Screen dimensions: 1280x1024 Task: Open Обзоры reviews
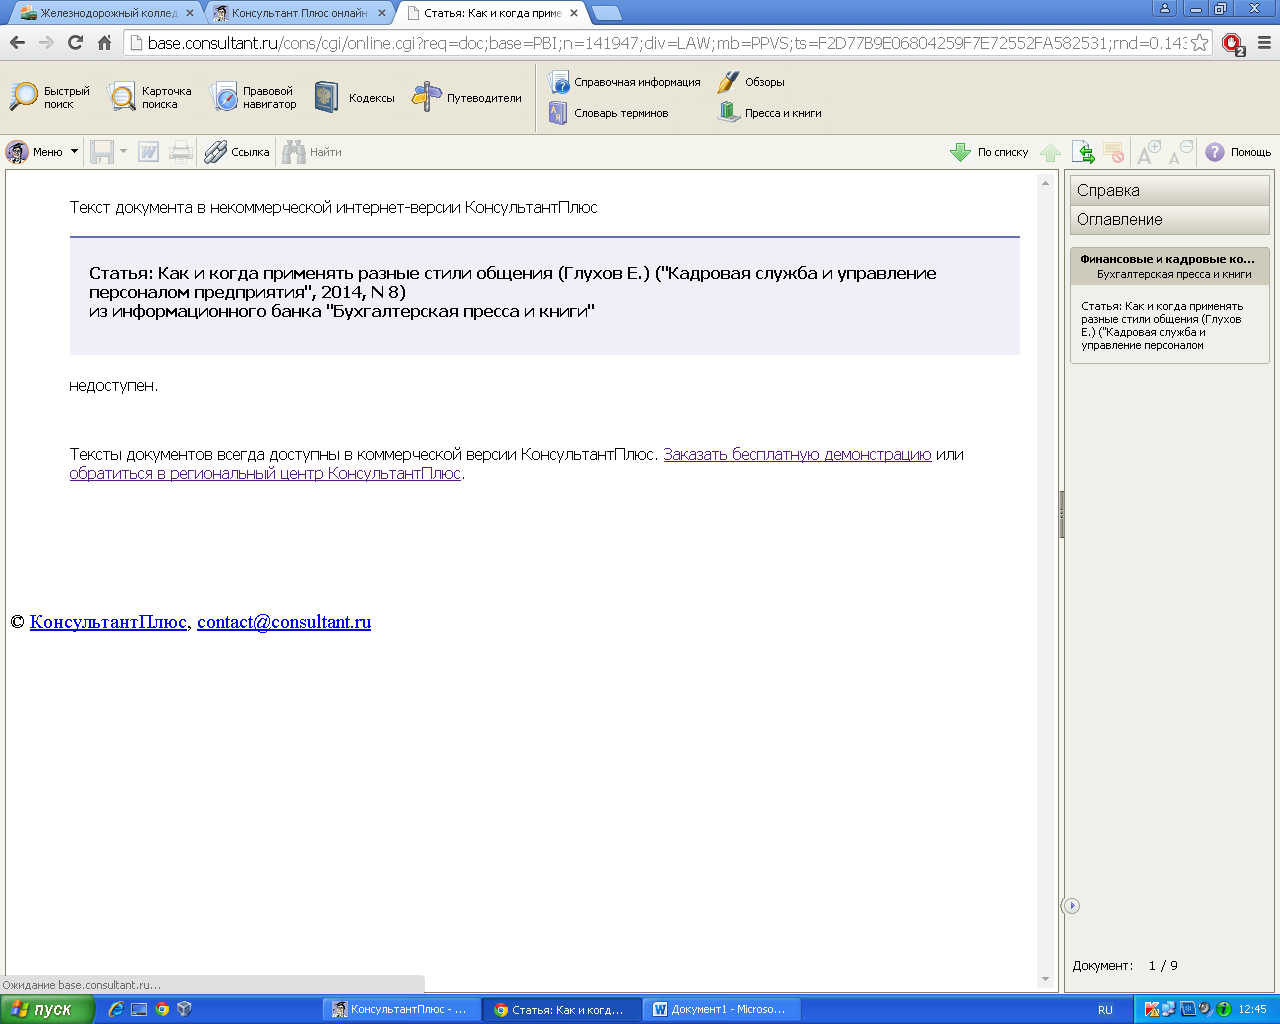[751, 82]
